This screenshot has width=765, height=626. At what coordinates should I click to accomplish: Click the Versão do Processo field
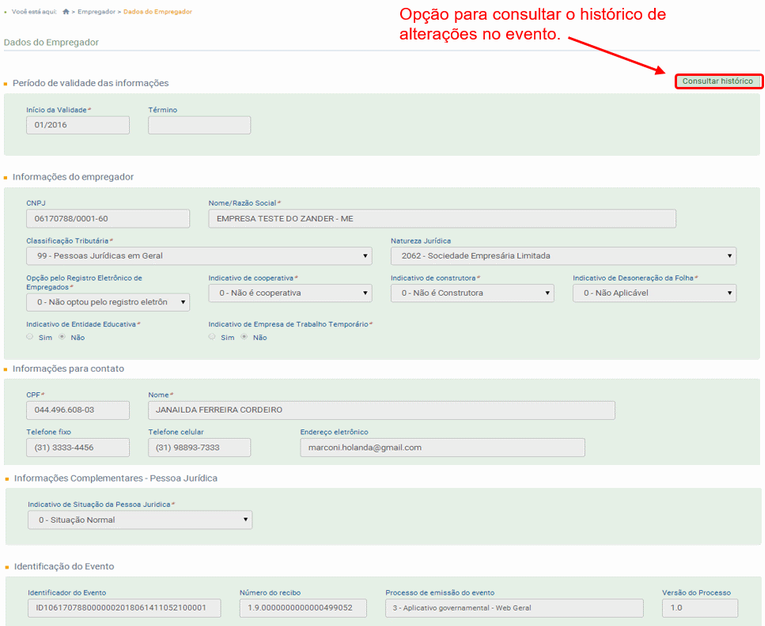(700, 608)
